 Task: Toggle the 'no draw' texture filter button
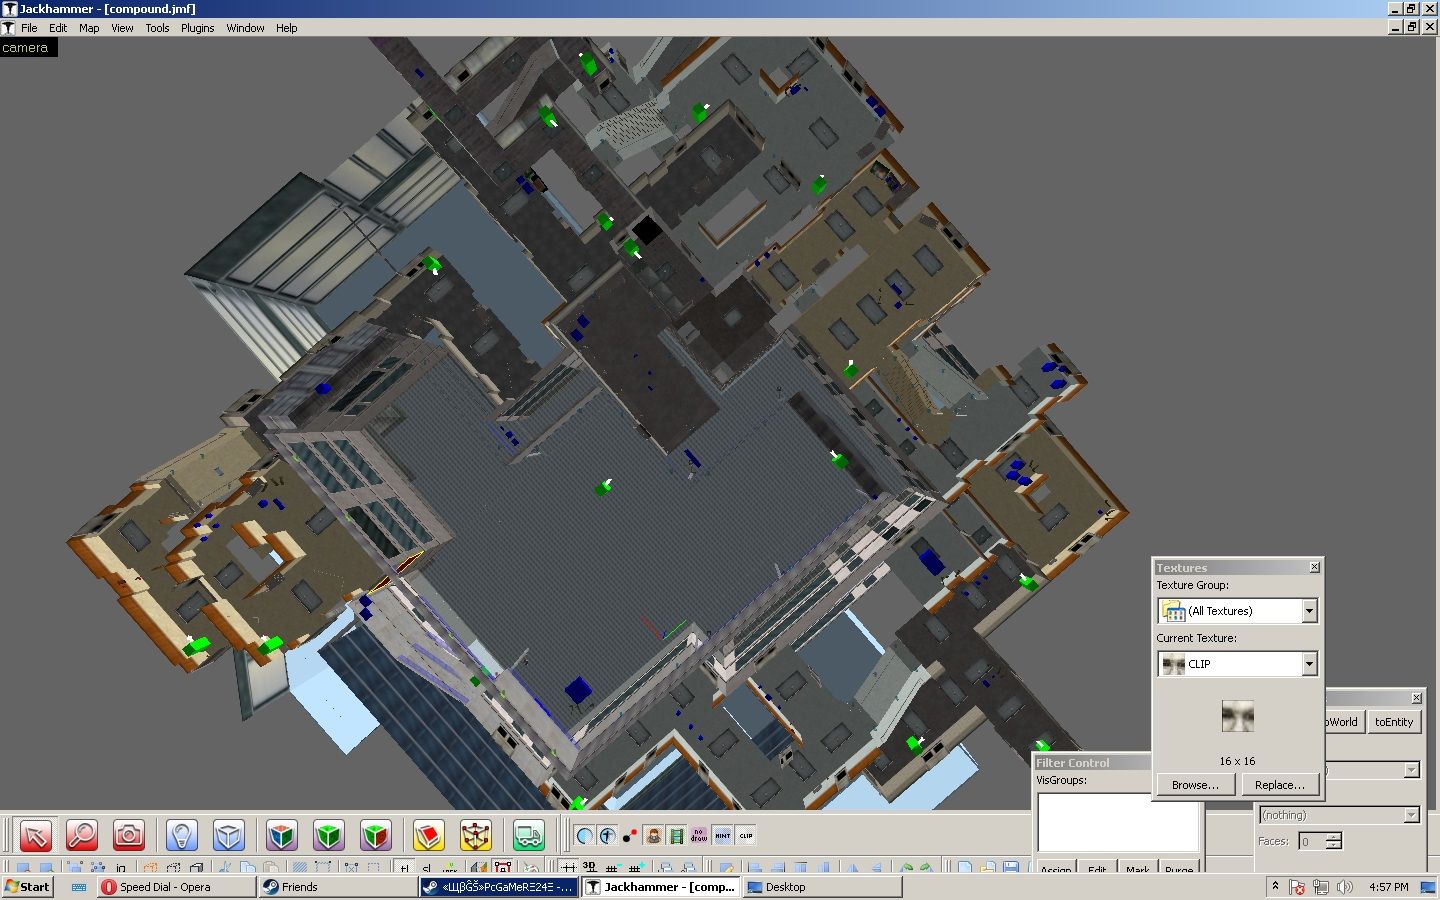(x=699, y=835)
